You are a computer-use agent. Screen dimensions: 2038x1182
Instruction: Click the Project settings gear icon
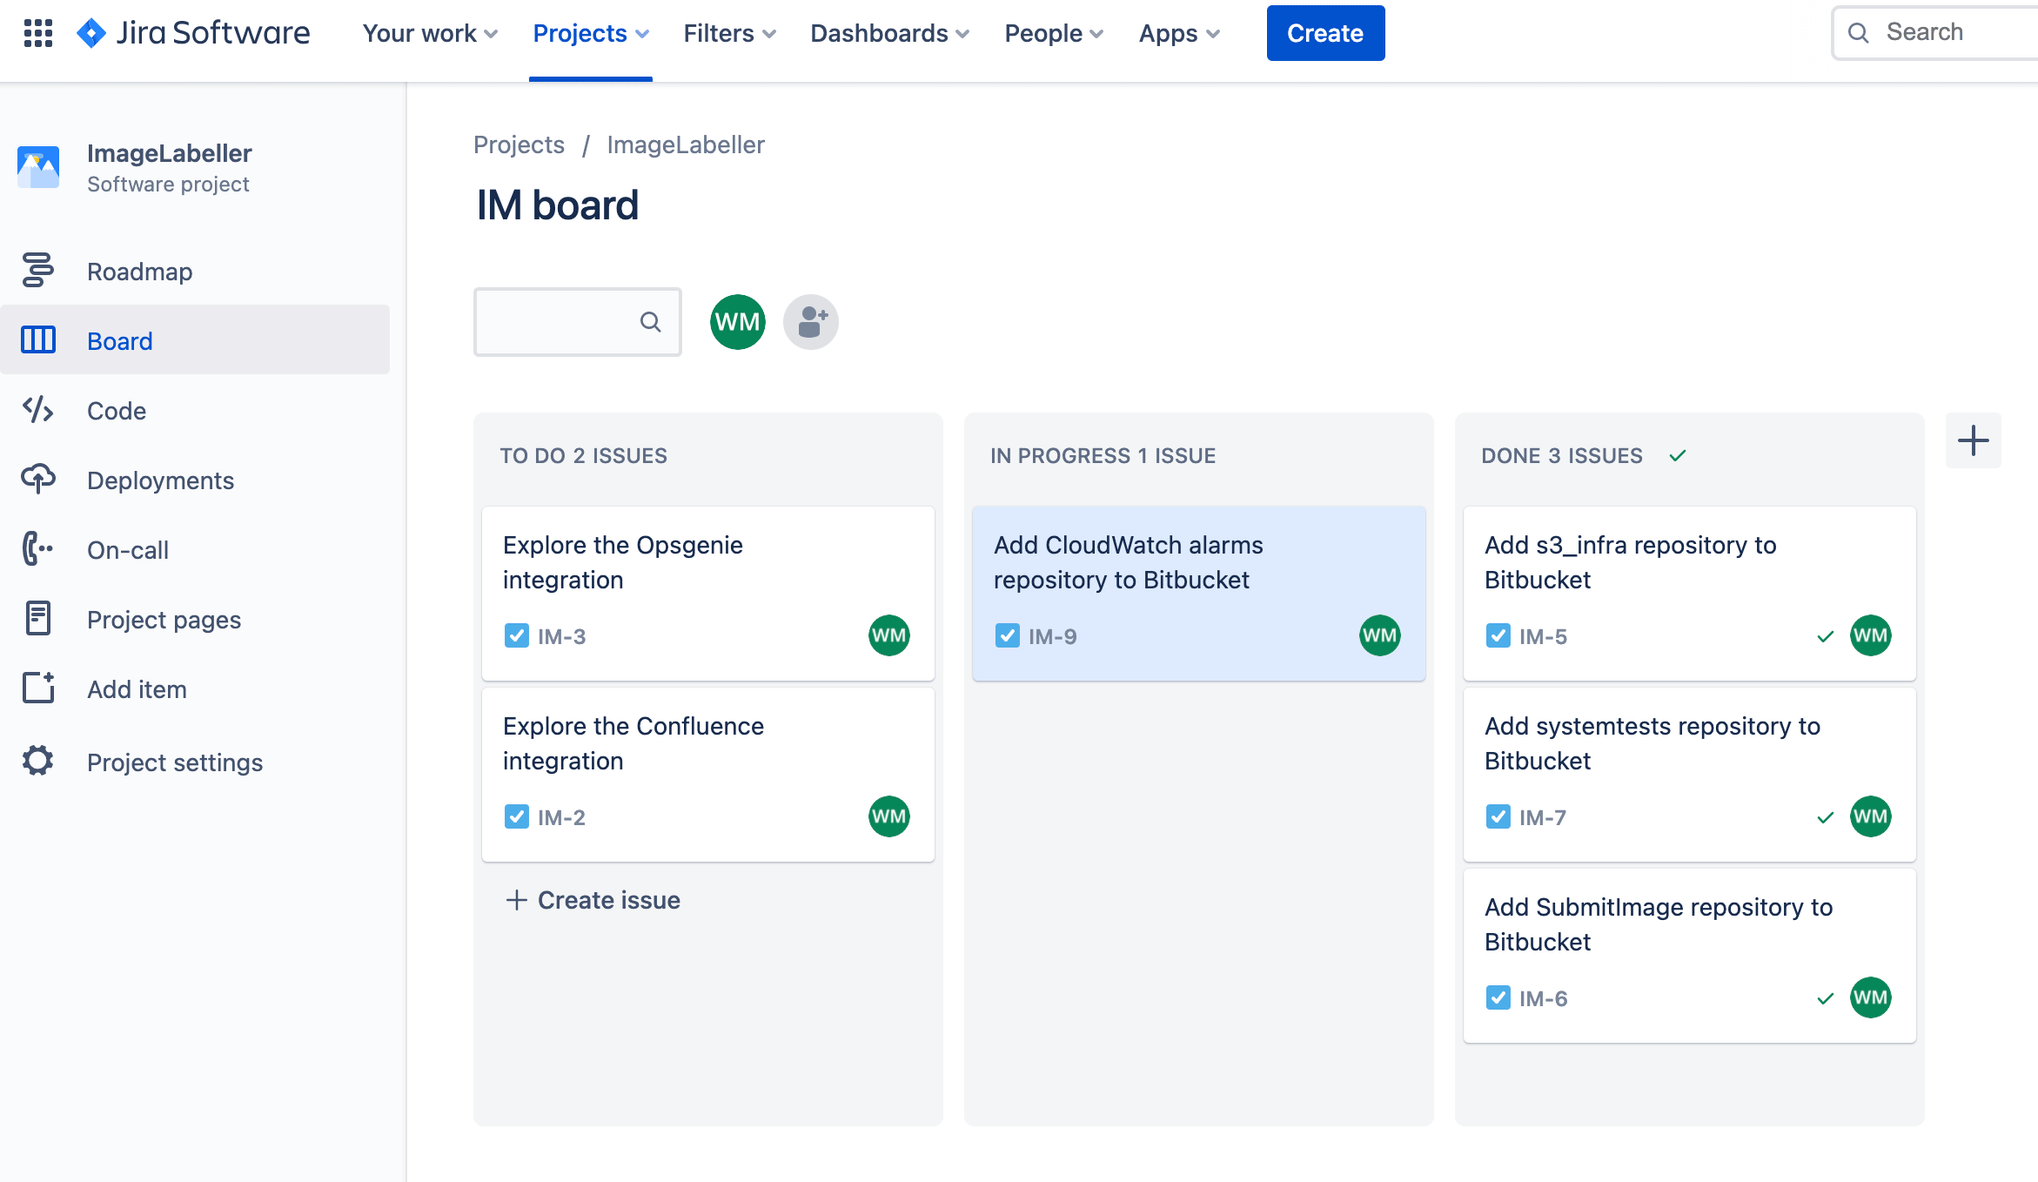[x=37, y=761]
